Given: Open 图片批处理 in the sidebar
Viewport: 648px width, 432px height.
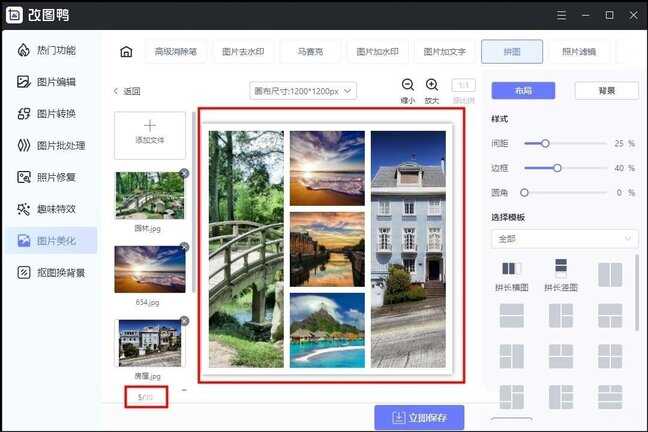Looking at the screenshot, I should coord(51,146).
